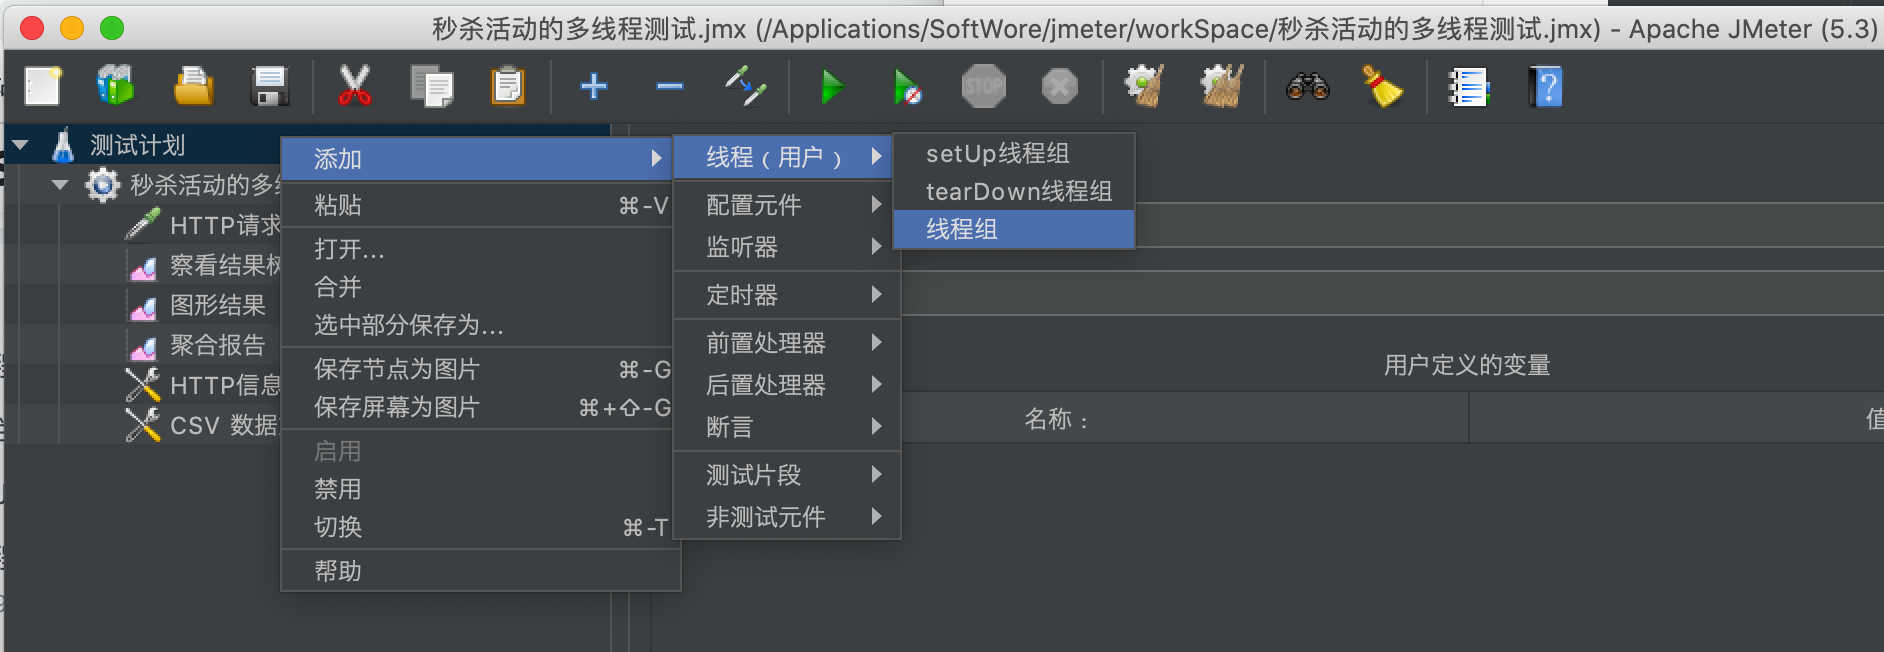Click the Reset search brush icon
Image resolution: width=1884 pixels, height=652 pixels.
pyautogui.click(x=1383, y=87)
